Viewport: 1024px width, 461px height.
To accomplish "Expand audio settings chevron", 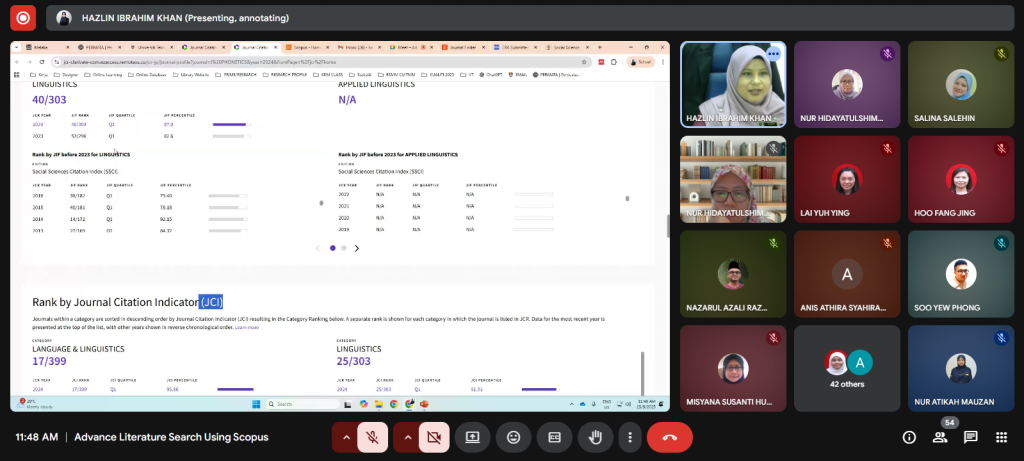I will [x=346, y=437].
